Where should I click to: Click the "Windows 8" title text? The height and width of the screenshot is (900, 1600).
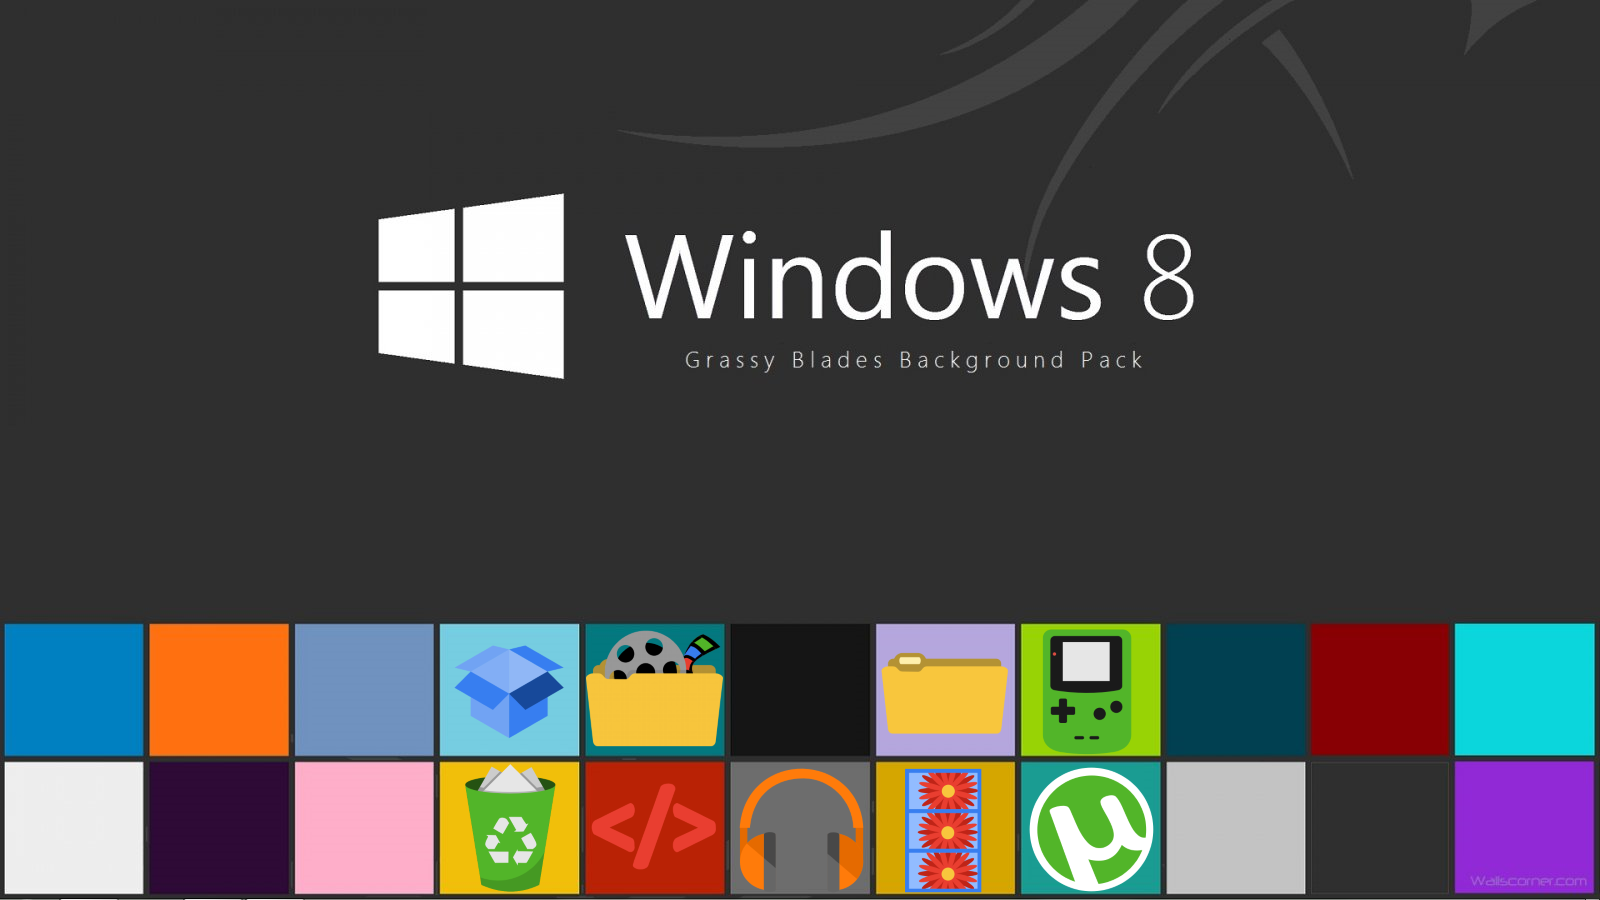[x=910, y=276]
